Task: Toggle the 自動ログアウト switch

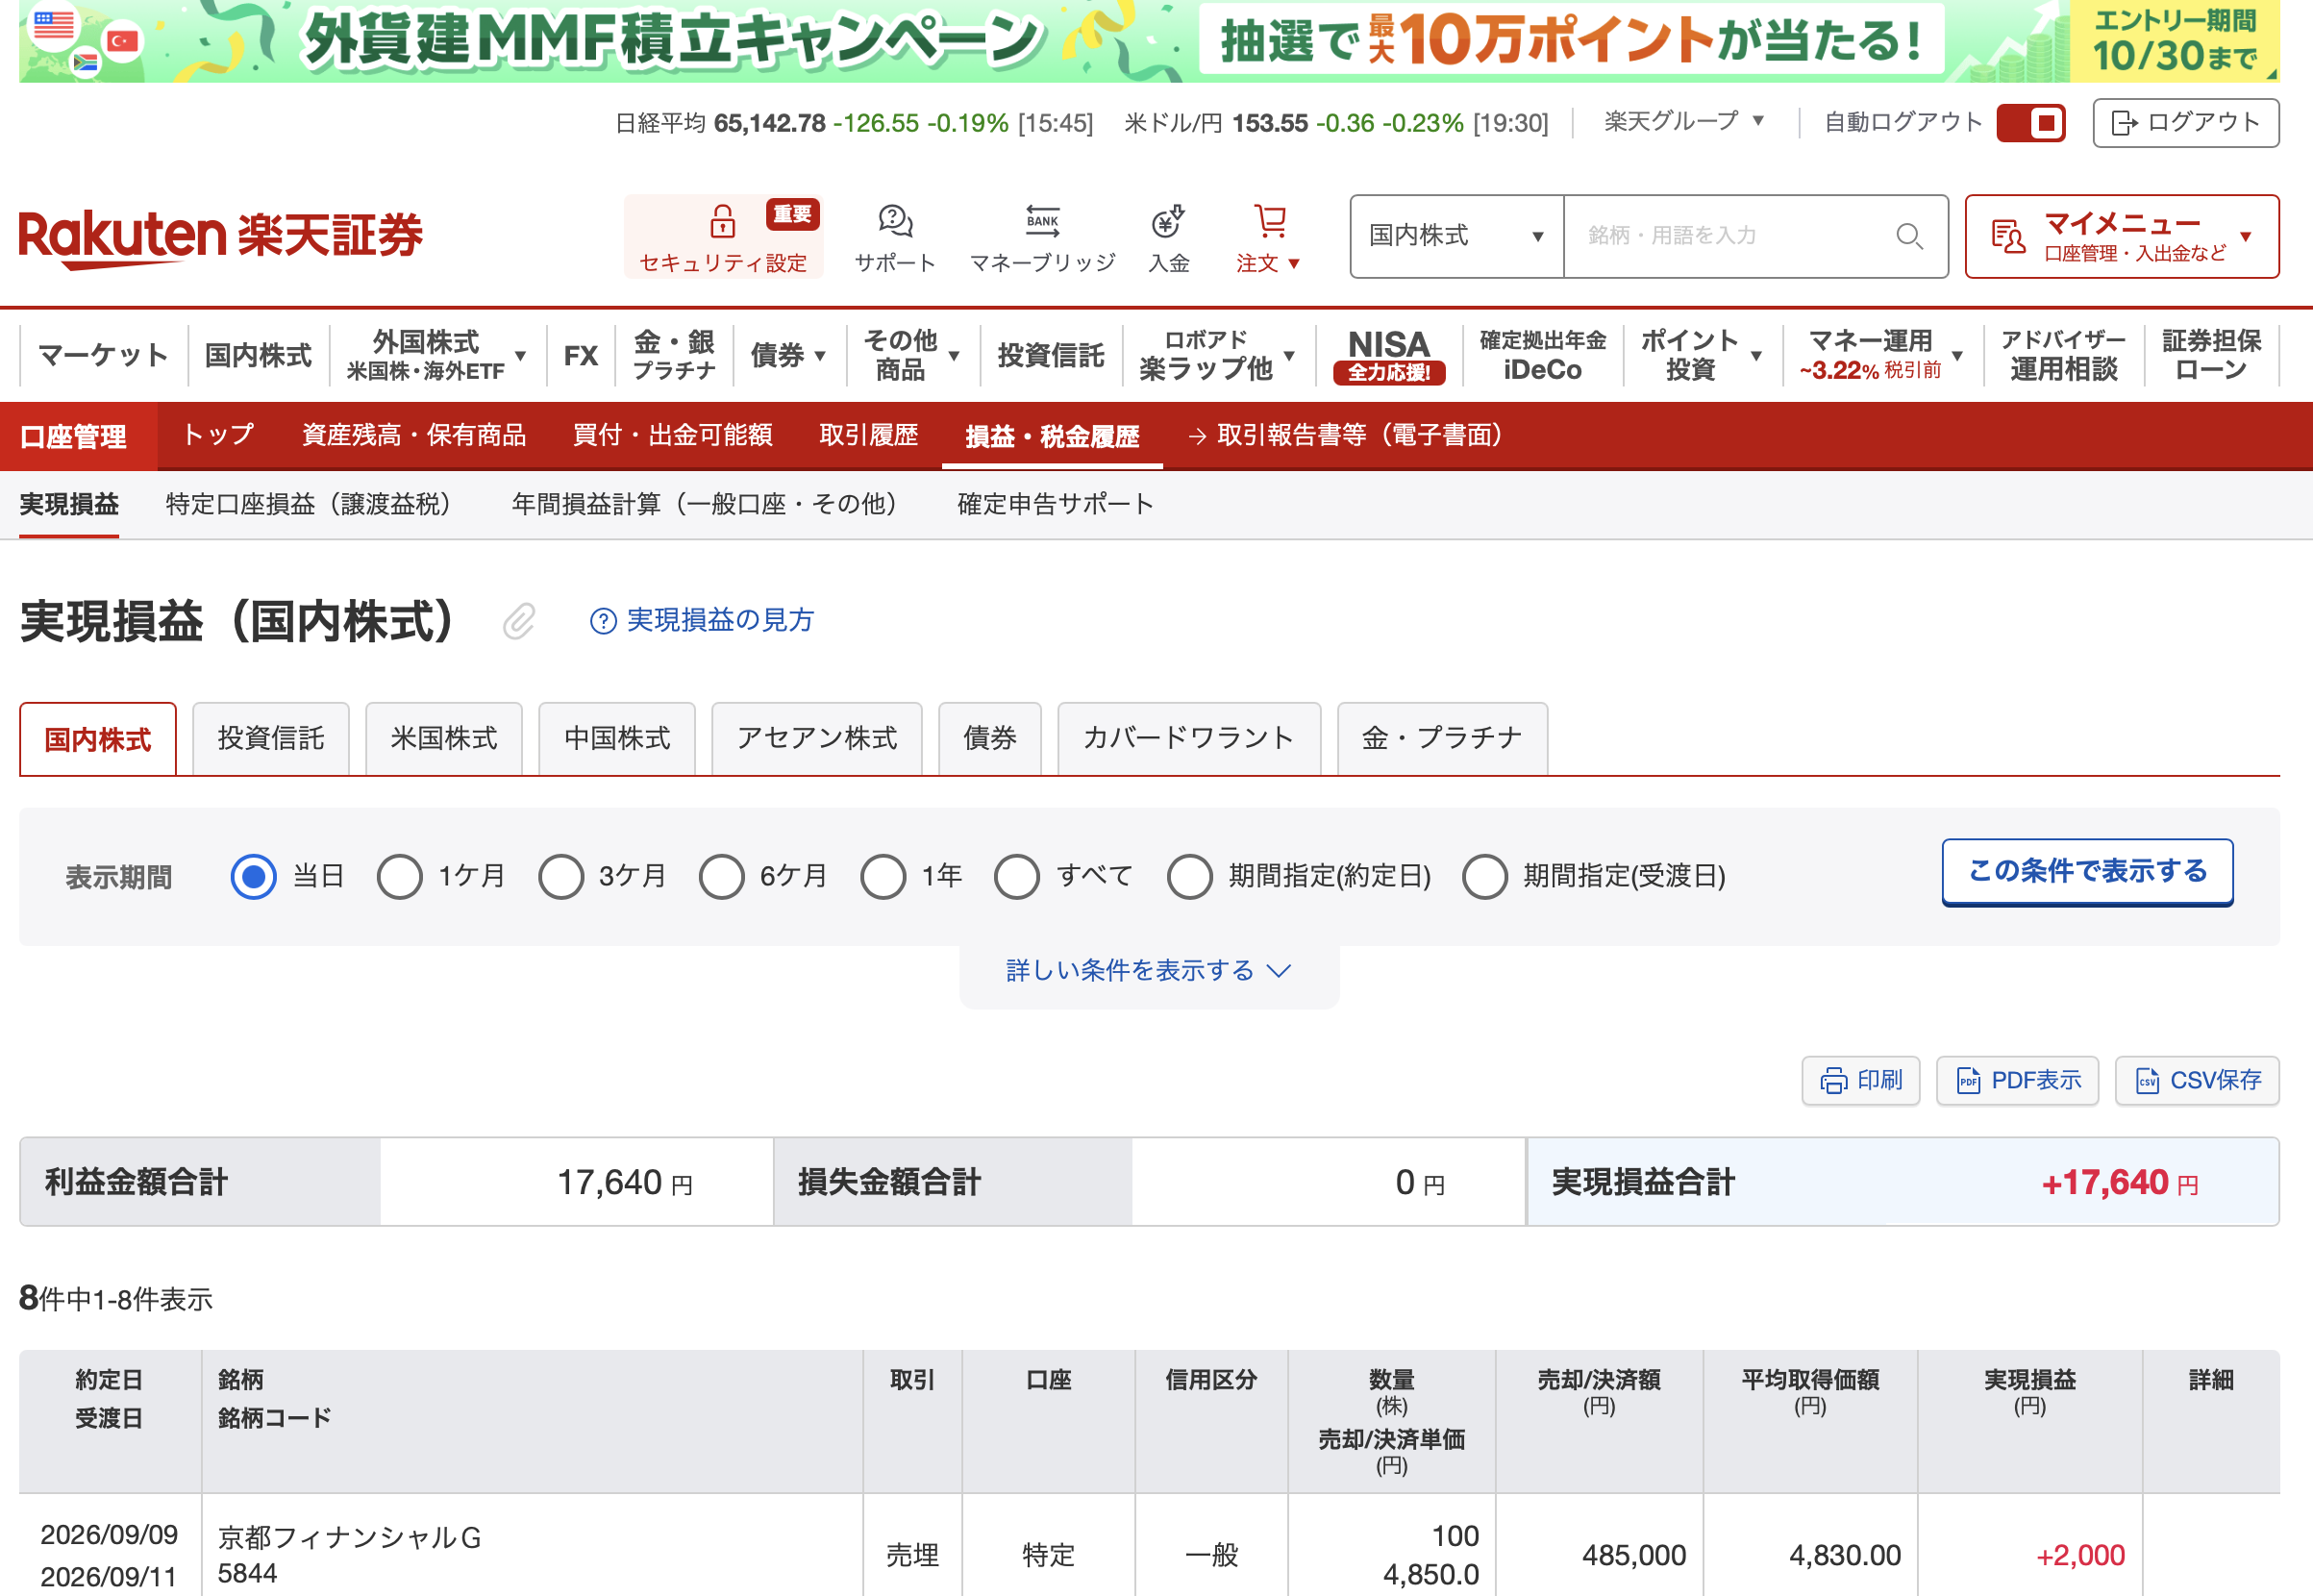Action: [2030, 123]
